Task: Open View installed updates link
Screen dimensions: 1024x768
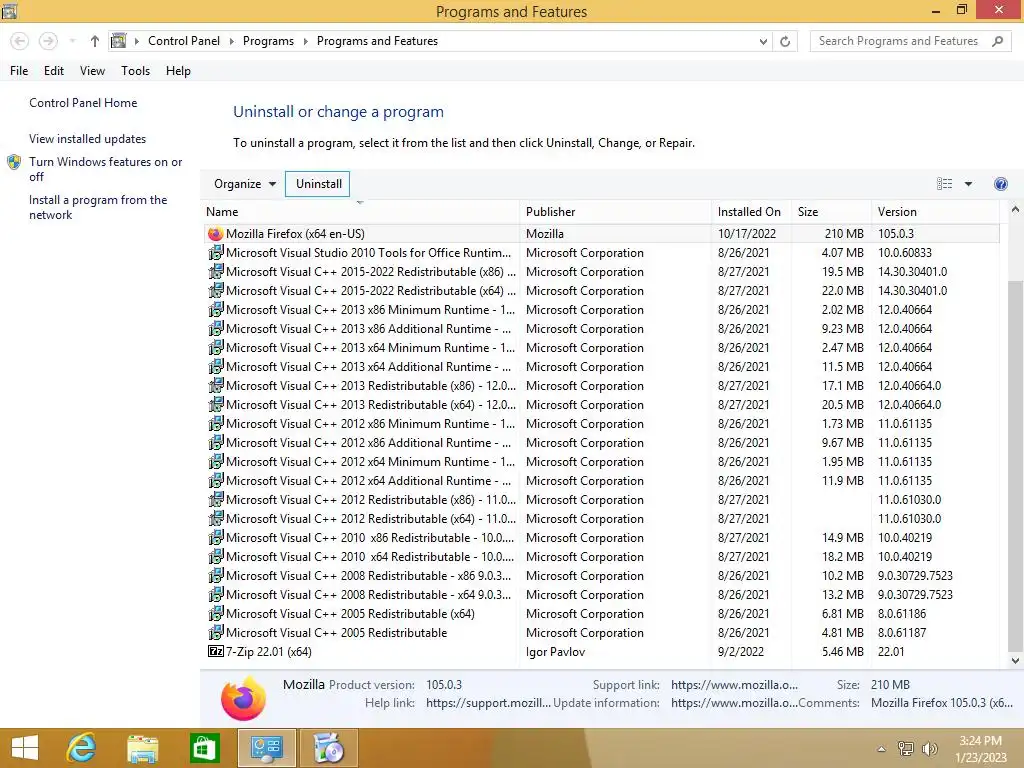Action: click(87, 138)
